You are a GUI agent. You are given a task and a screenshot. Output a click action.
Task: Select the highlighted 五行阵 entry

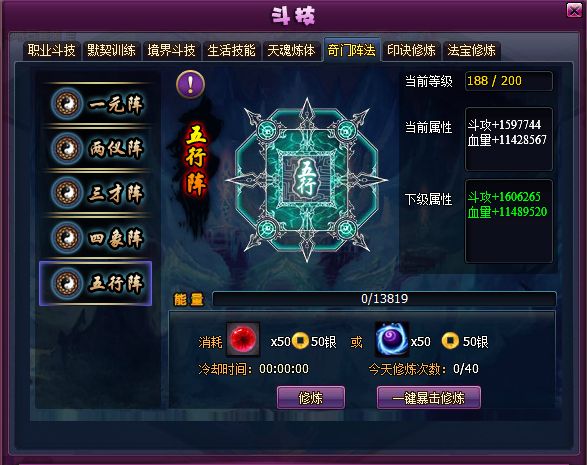pos(96,283)
